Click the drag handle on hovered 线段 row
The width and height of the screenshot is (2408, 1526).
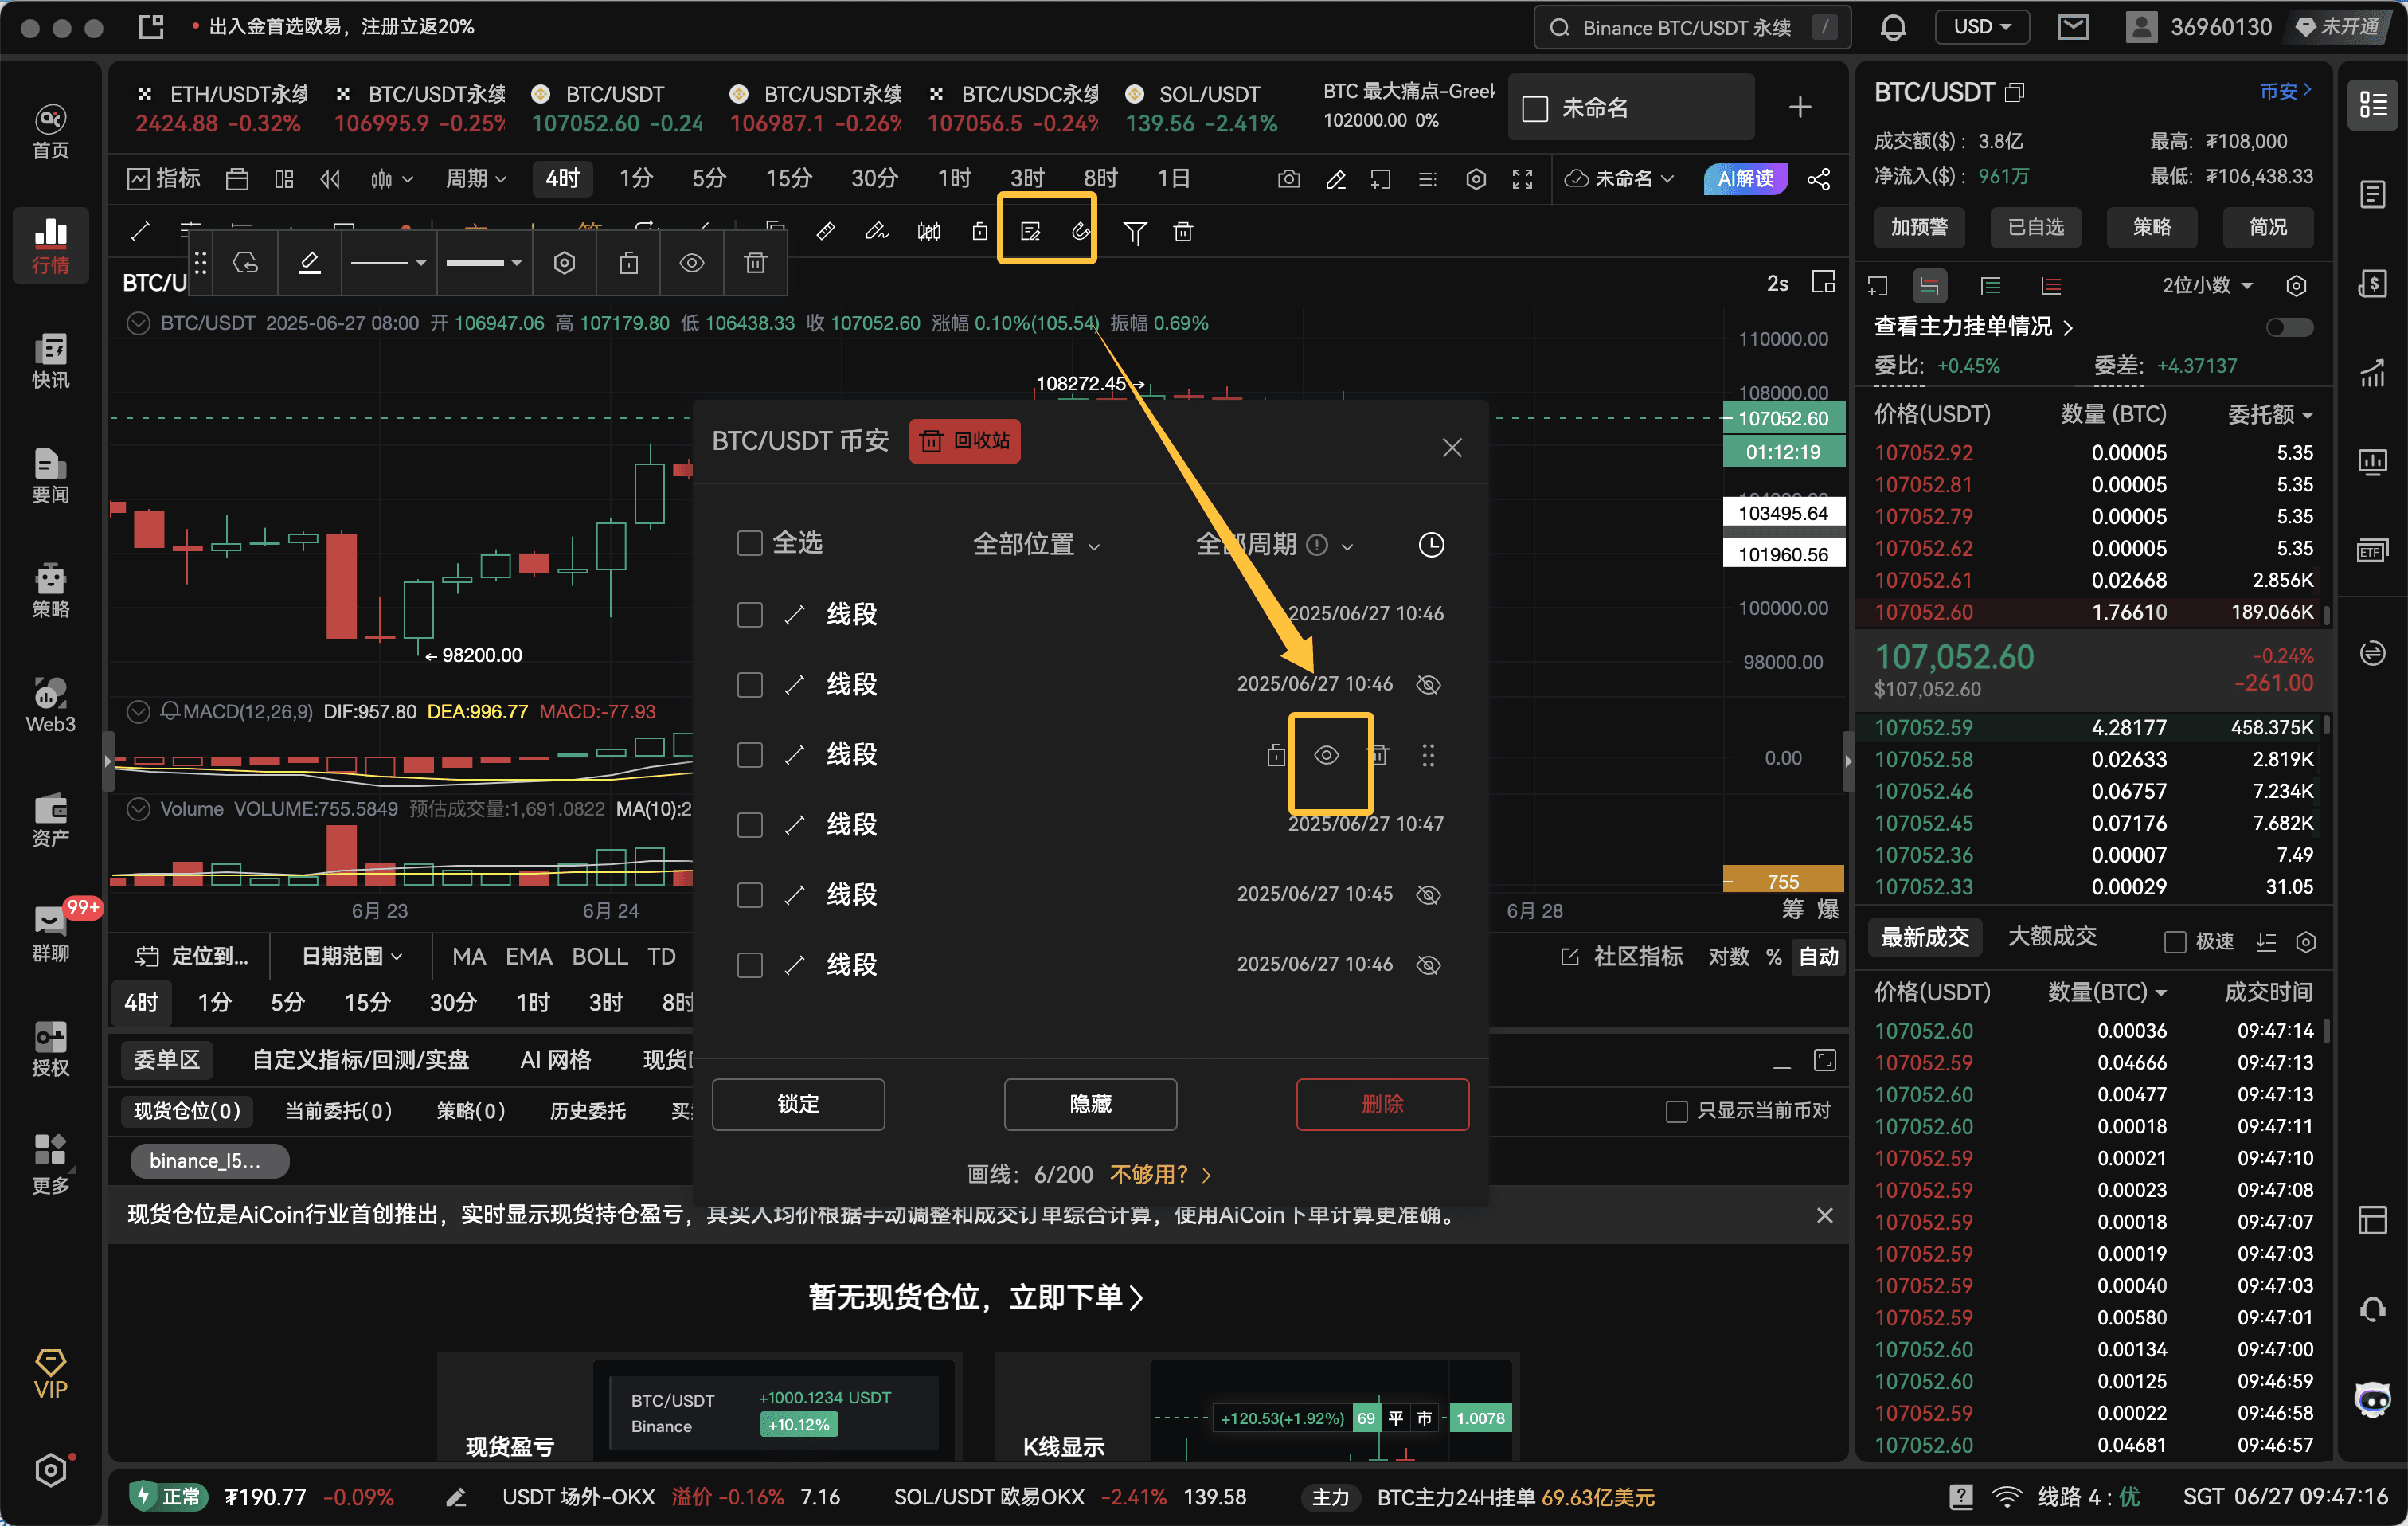point(1429,755)
